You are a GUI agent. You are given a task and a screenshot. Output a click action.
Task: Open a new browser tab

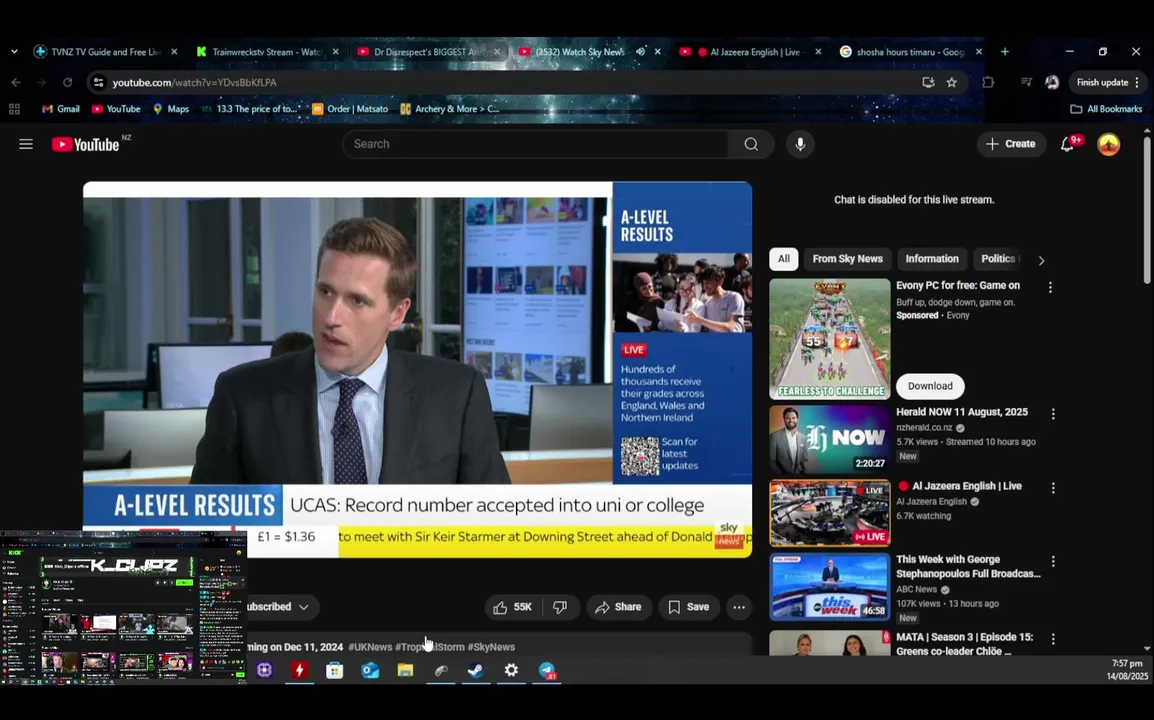coord(1005,52)
